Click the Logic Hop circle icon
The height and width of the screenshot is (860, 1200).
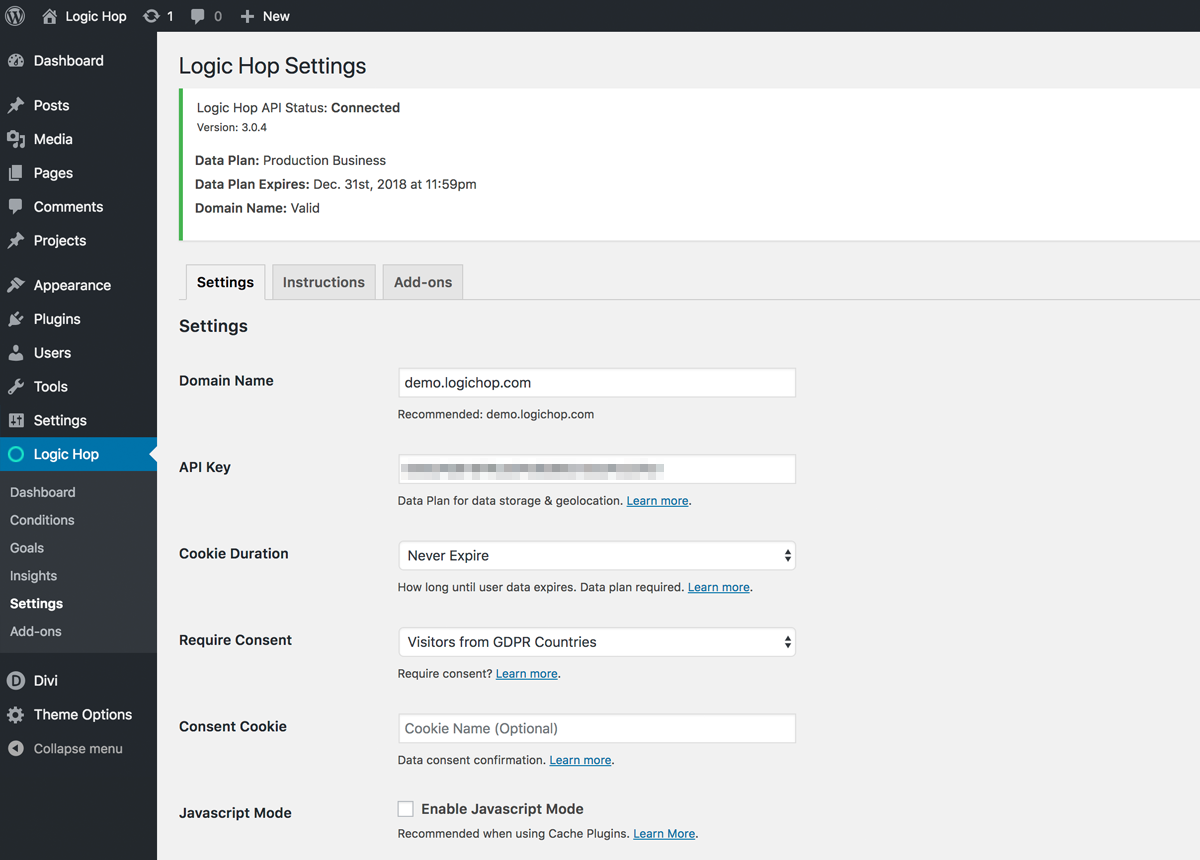[x=16, y=454]
